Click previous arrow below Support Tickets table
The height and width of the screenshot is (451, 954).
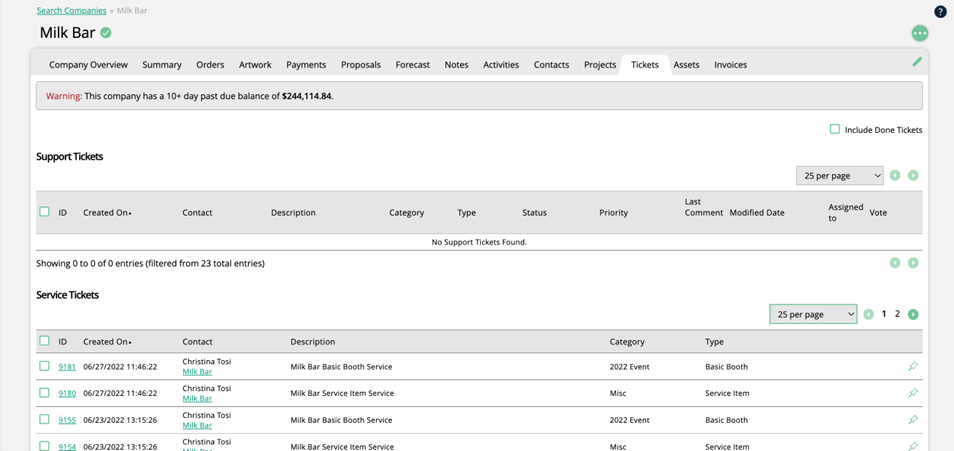(x=894, y=263)
